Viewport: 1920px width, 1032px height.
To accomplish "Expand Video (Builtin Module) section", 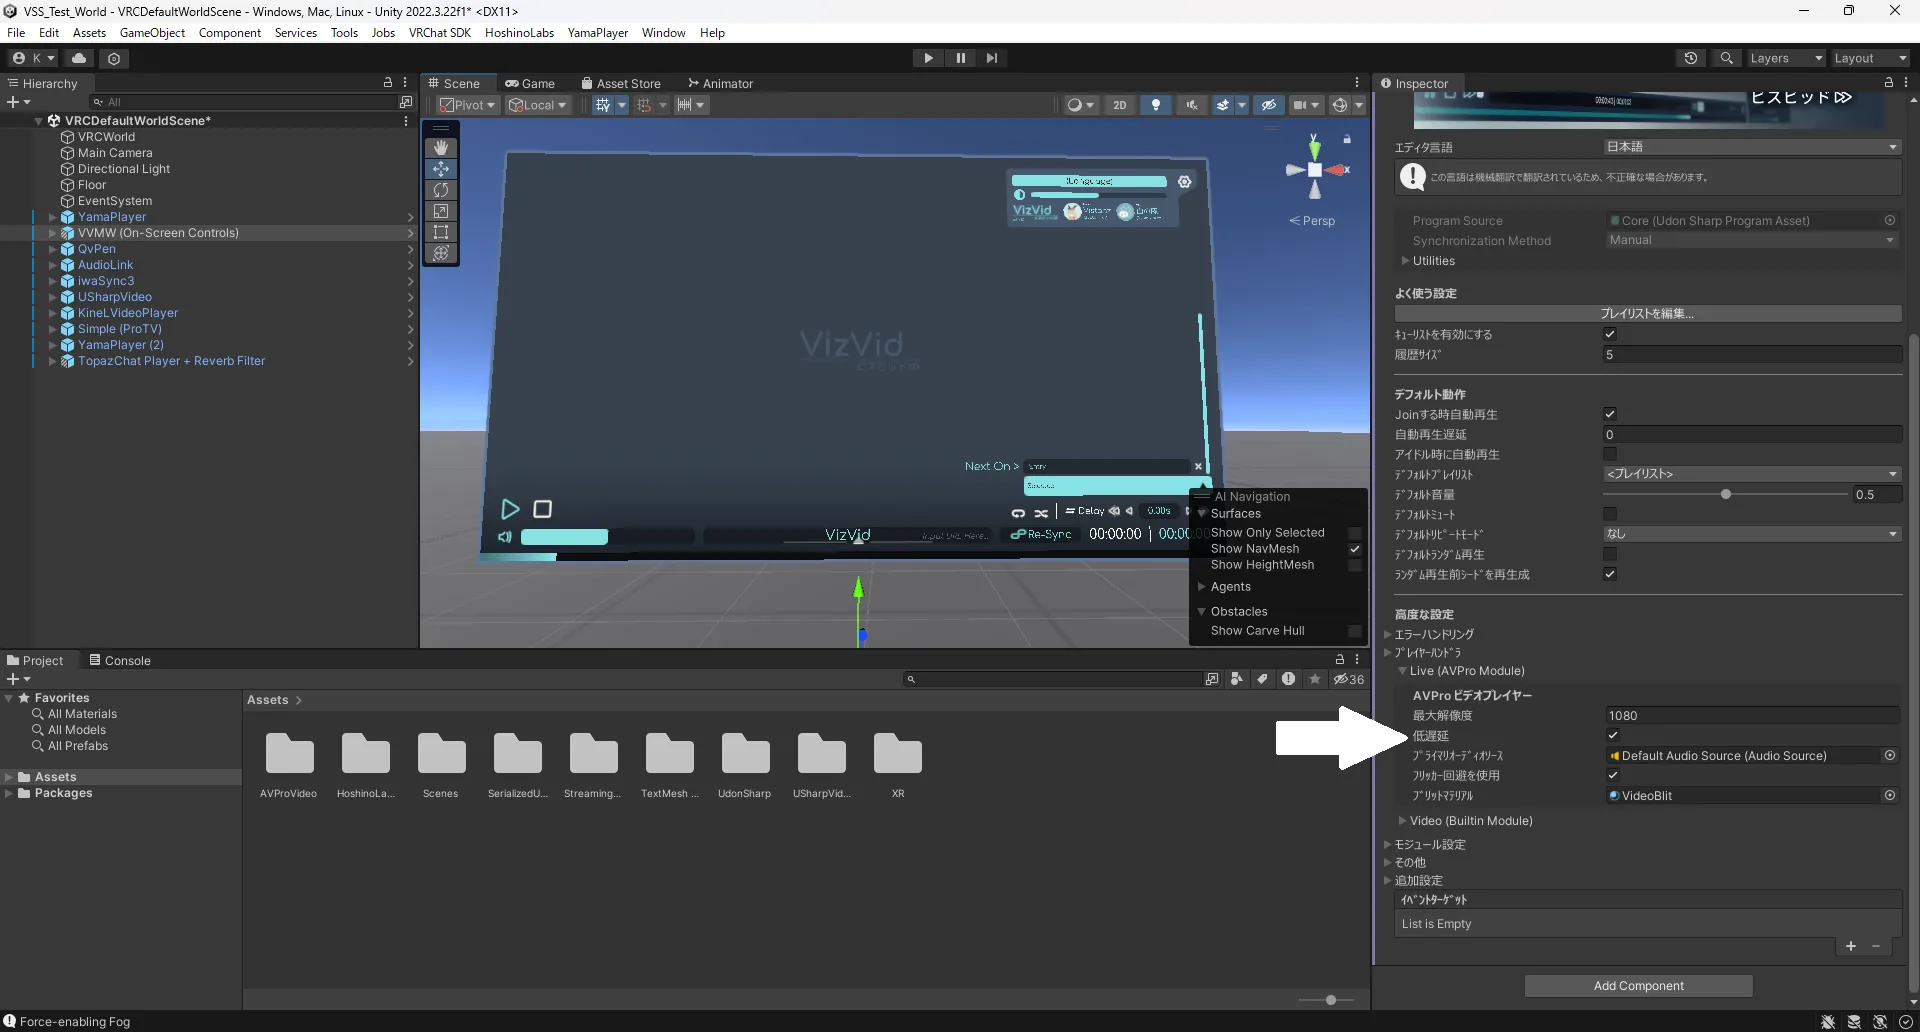I will coord(1403,821).
